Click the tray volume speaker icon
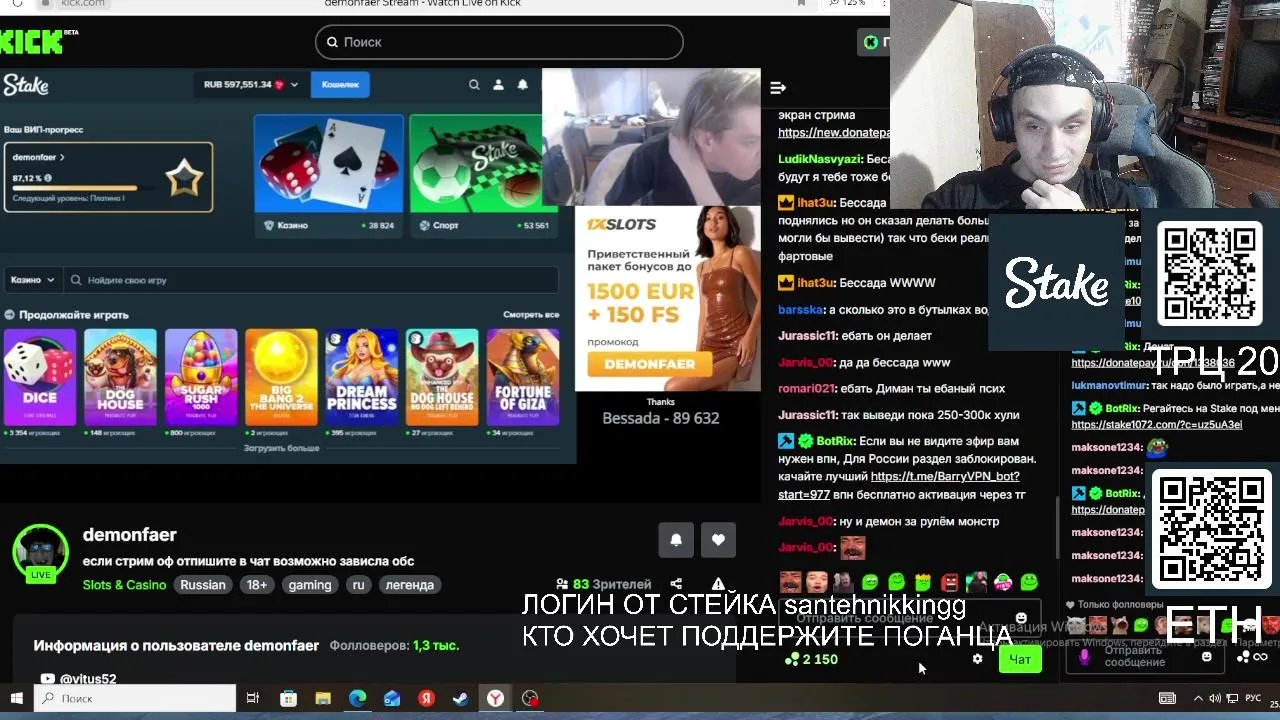Image resolution: width=1280 pixels, height=720 pixels. [1215, 698]
